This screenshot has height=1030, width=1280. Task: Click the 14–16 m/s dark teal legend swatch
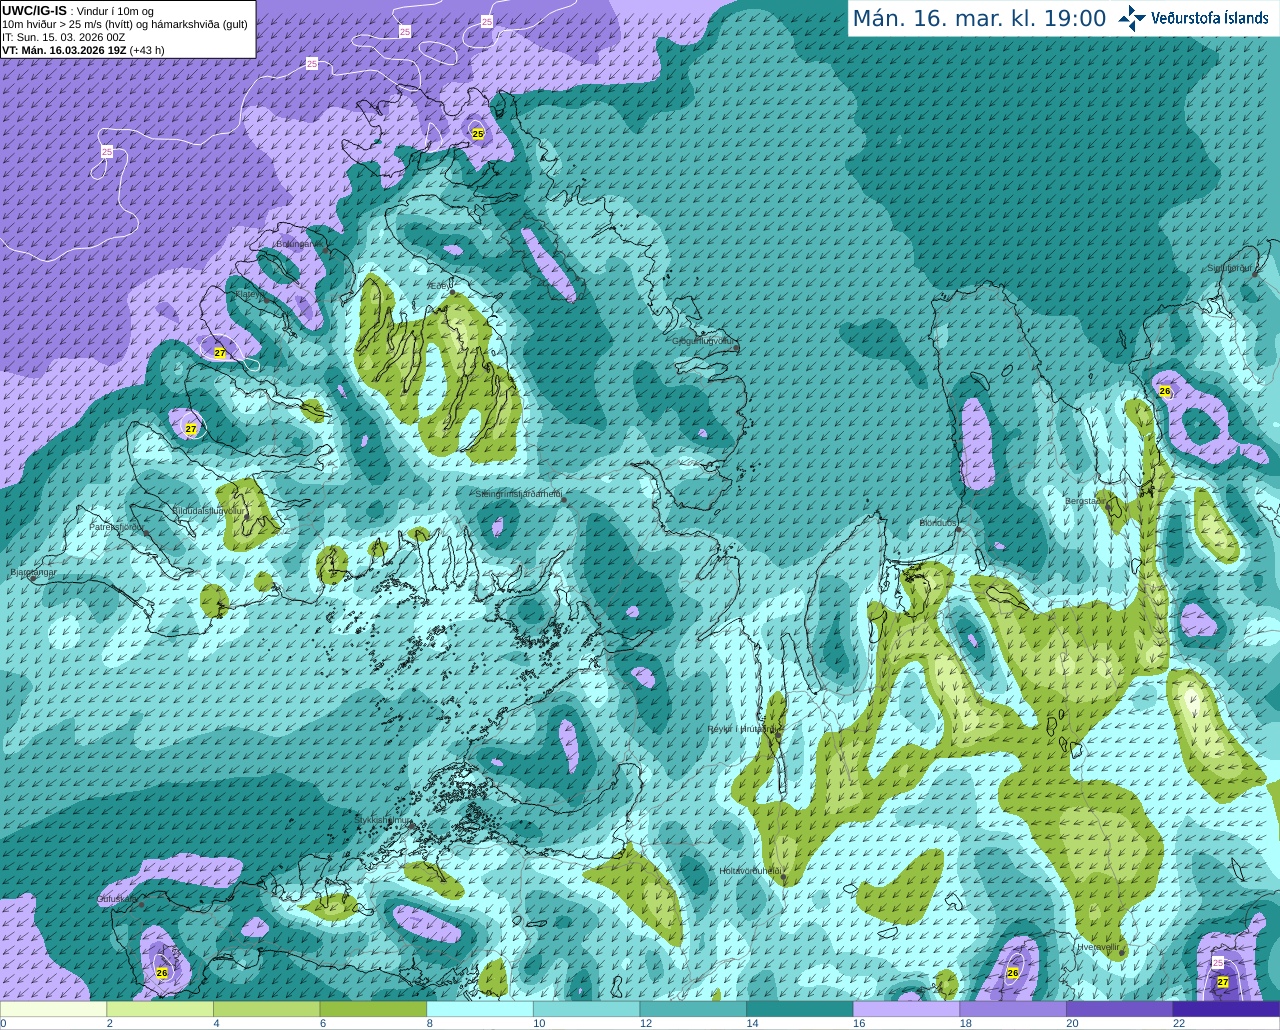(800, 1009)
